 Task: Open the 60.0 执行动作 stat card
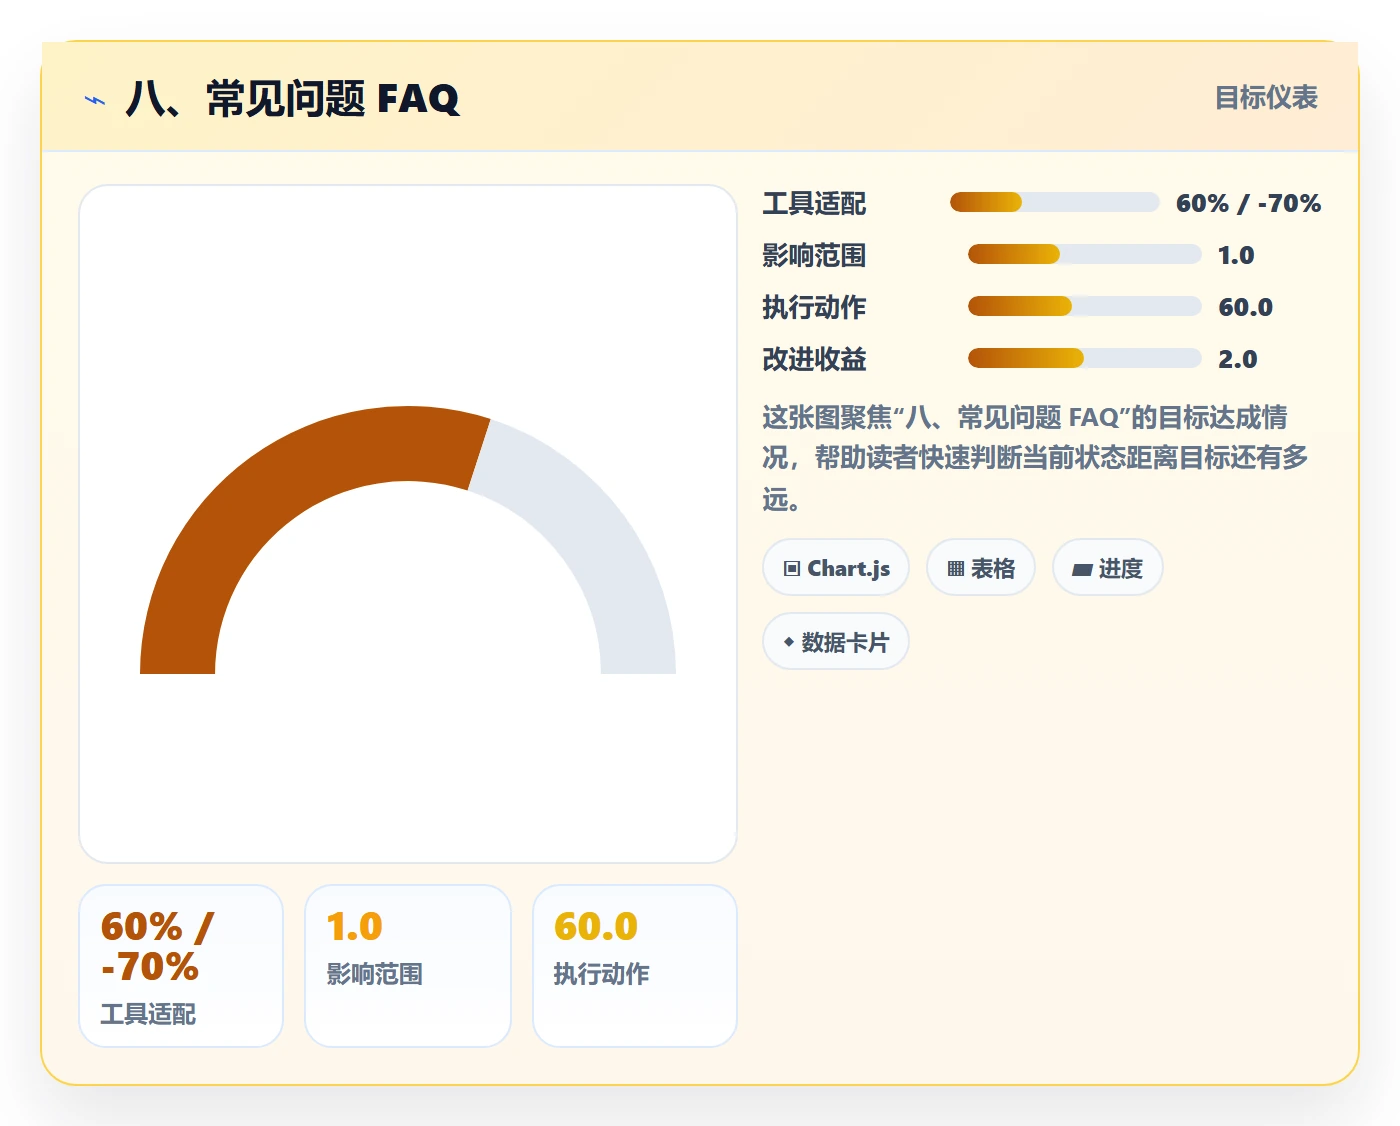(635, 966)
